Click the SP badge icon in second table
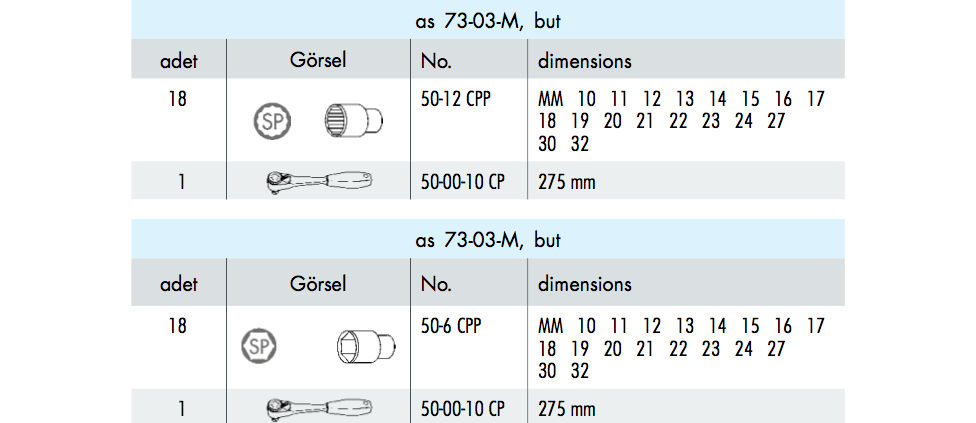This screenshot has width=976, height=423. [x=259, y=346]
